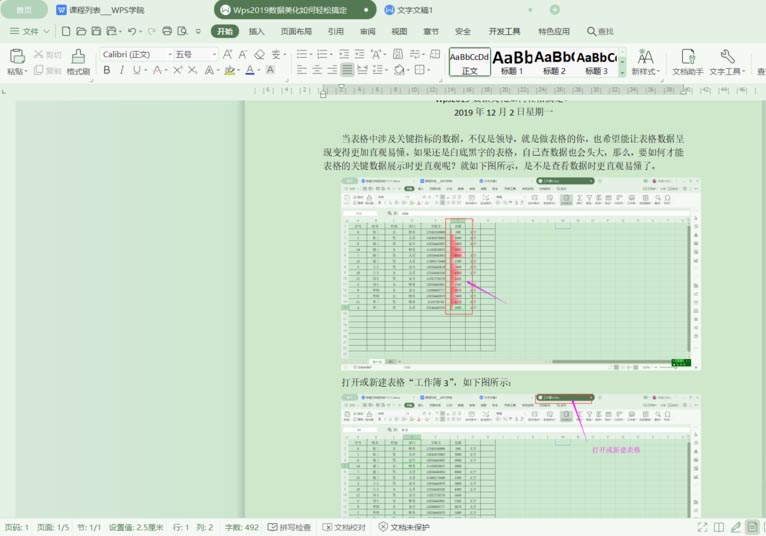
Task: Click the Open folder icon
Action: [81, 31]
